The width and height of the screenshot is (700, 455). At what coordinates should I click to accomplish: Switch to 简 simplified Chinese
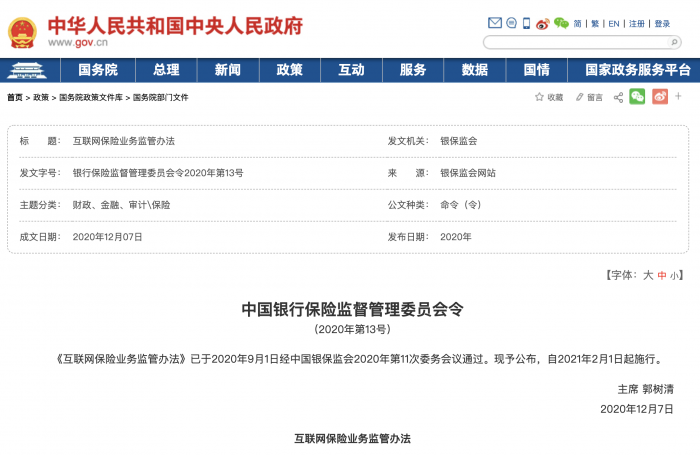coord(577,24)
